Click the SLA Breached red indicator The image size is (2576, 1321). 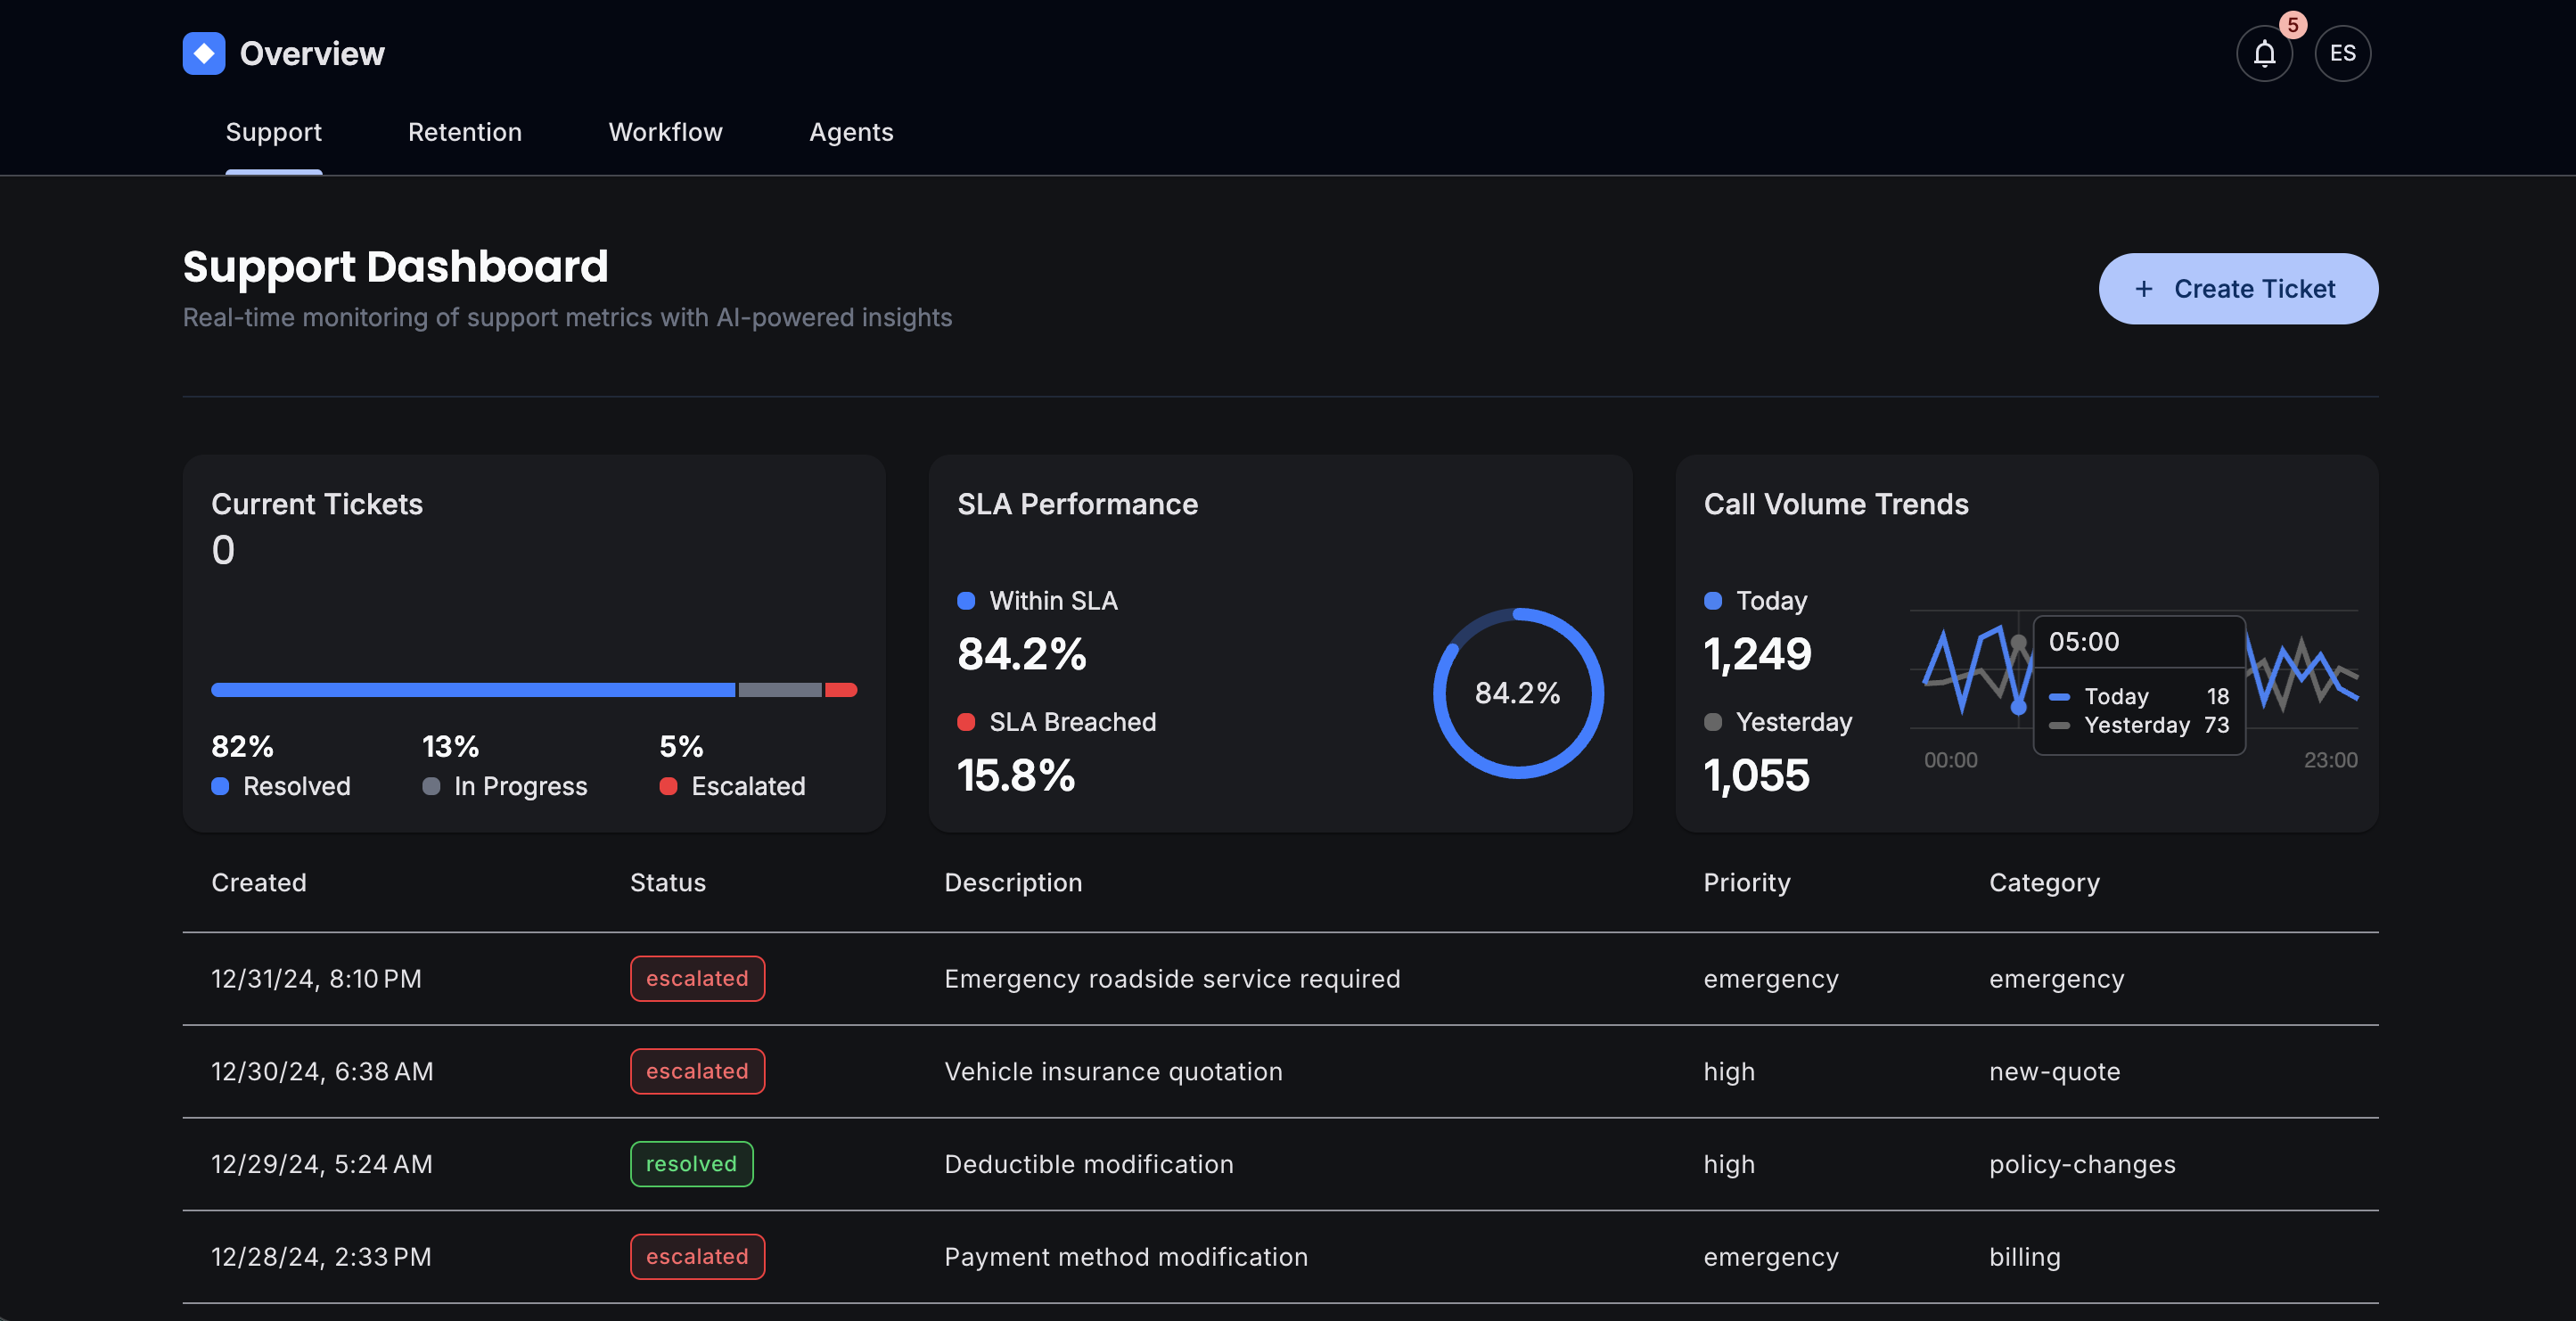click(966, 722)
